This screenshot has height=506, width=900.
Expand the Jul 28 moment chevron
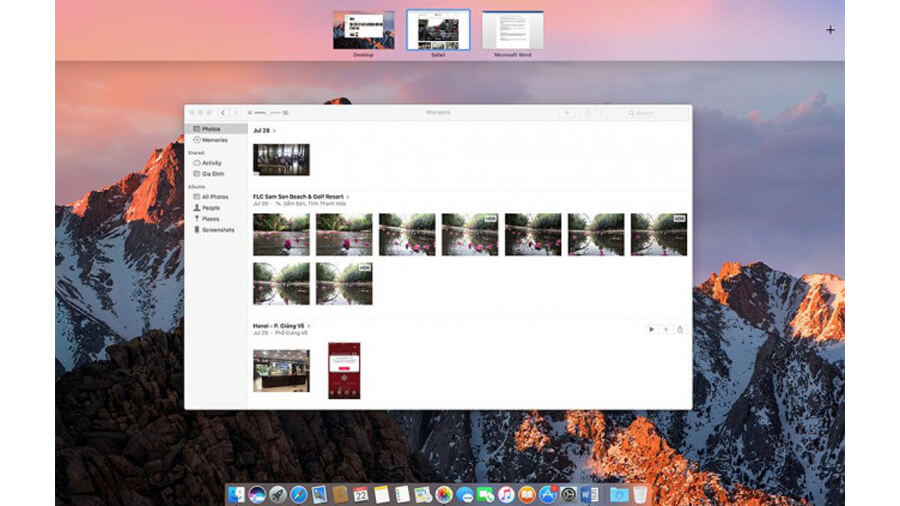[275, 131]
